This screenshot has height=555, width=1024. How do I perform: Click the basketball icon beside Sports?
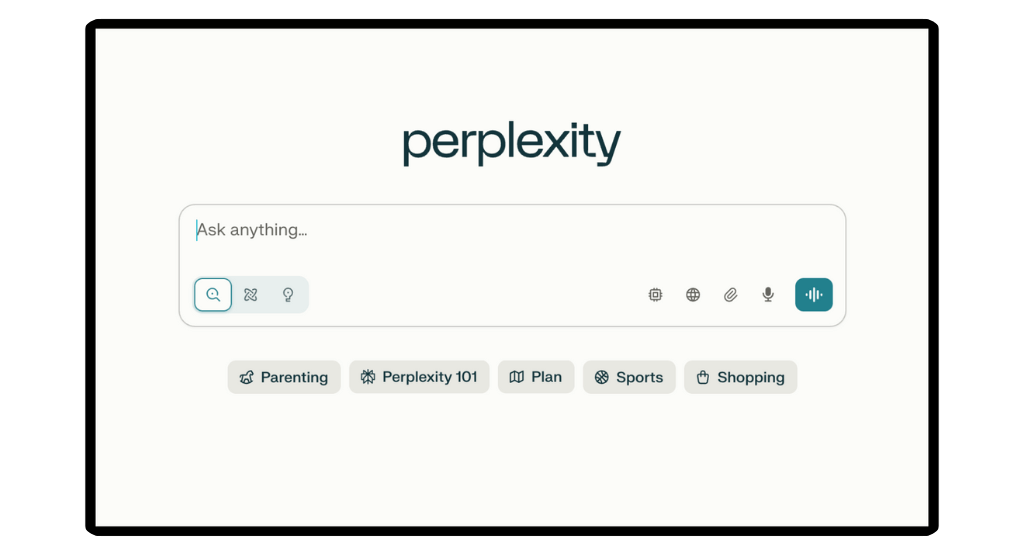pos(601,377)
